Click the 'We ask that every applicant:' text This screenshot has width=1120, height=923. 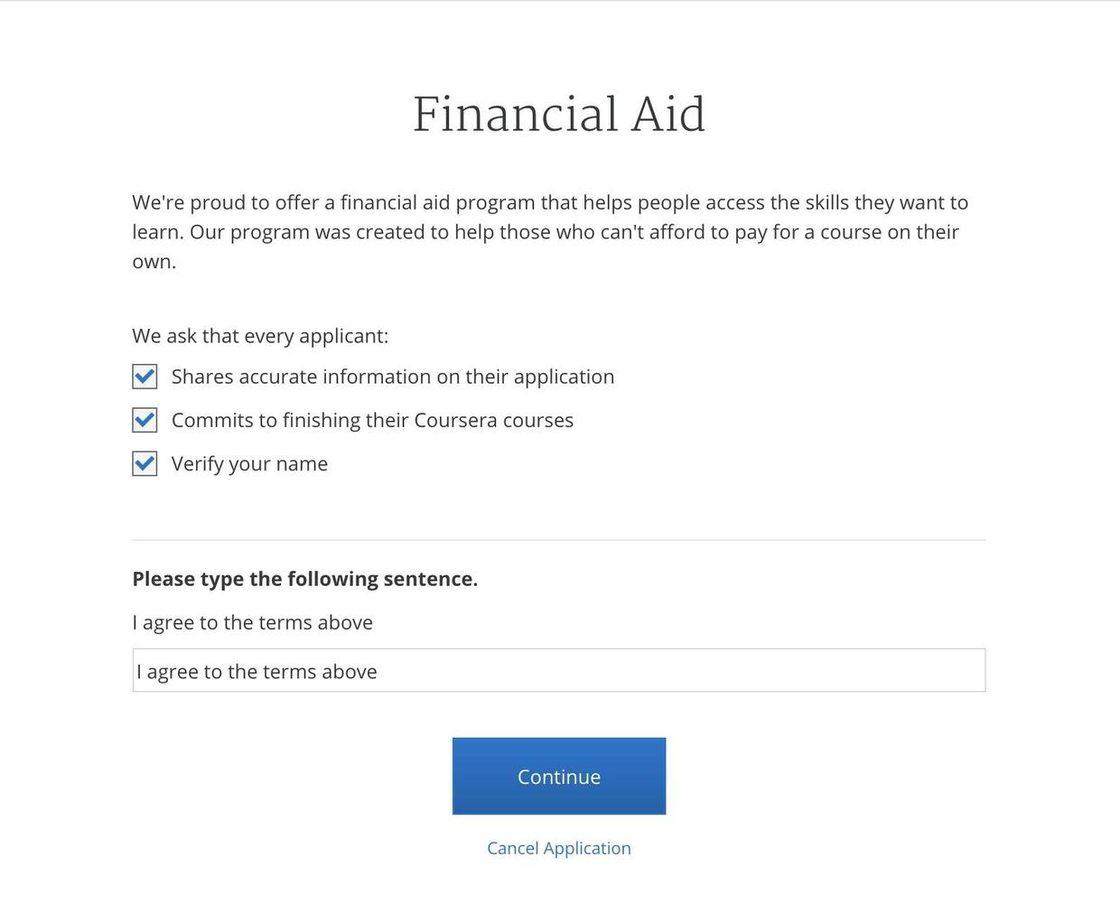pyautogui.click(x=260, y=336)
